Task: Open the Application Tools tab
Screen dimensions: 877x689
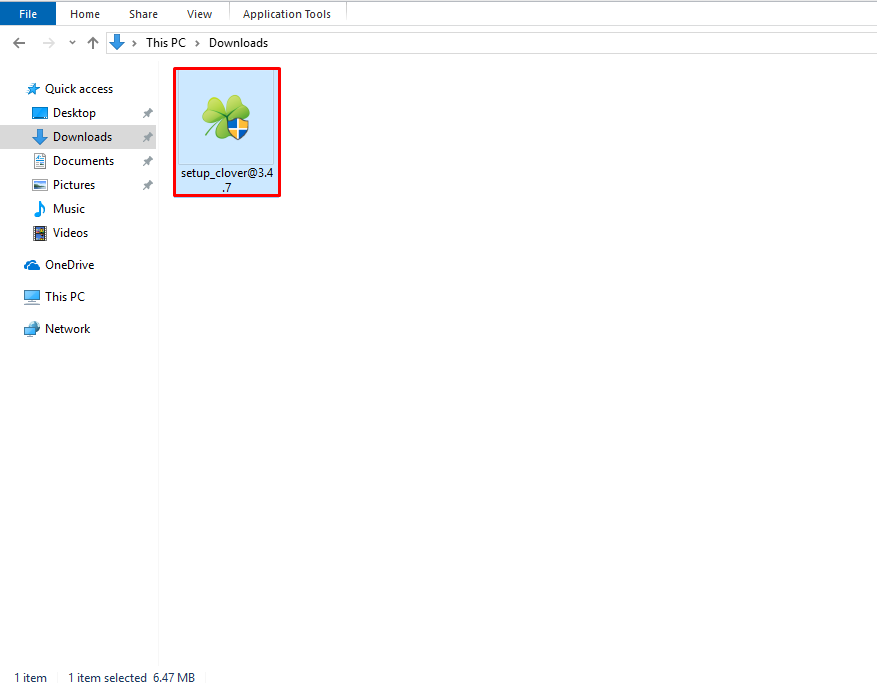Action: [x=287, y=14]
